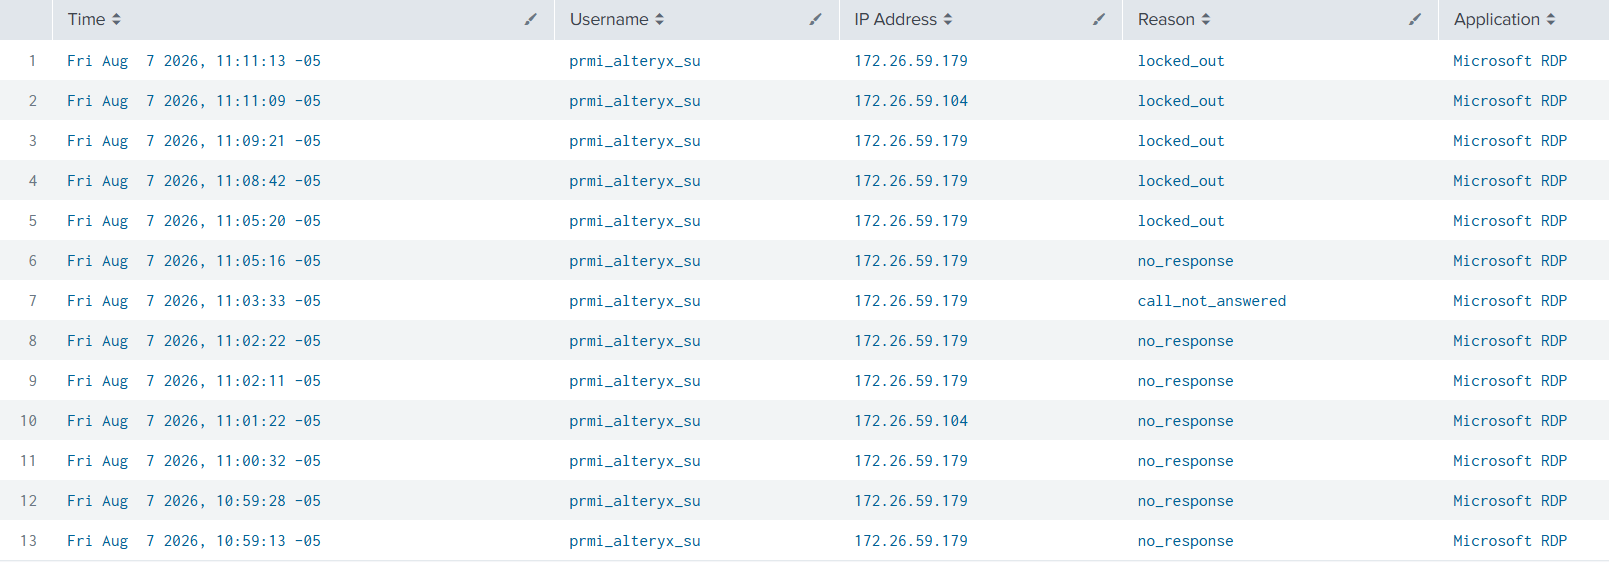Click pencil edit icon for IP Address column
This screenshot has height=564, width=1609.
click(x=1099, y=19)
